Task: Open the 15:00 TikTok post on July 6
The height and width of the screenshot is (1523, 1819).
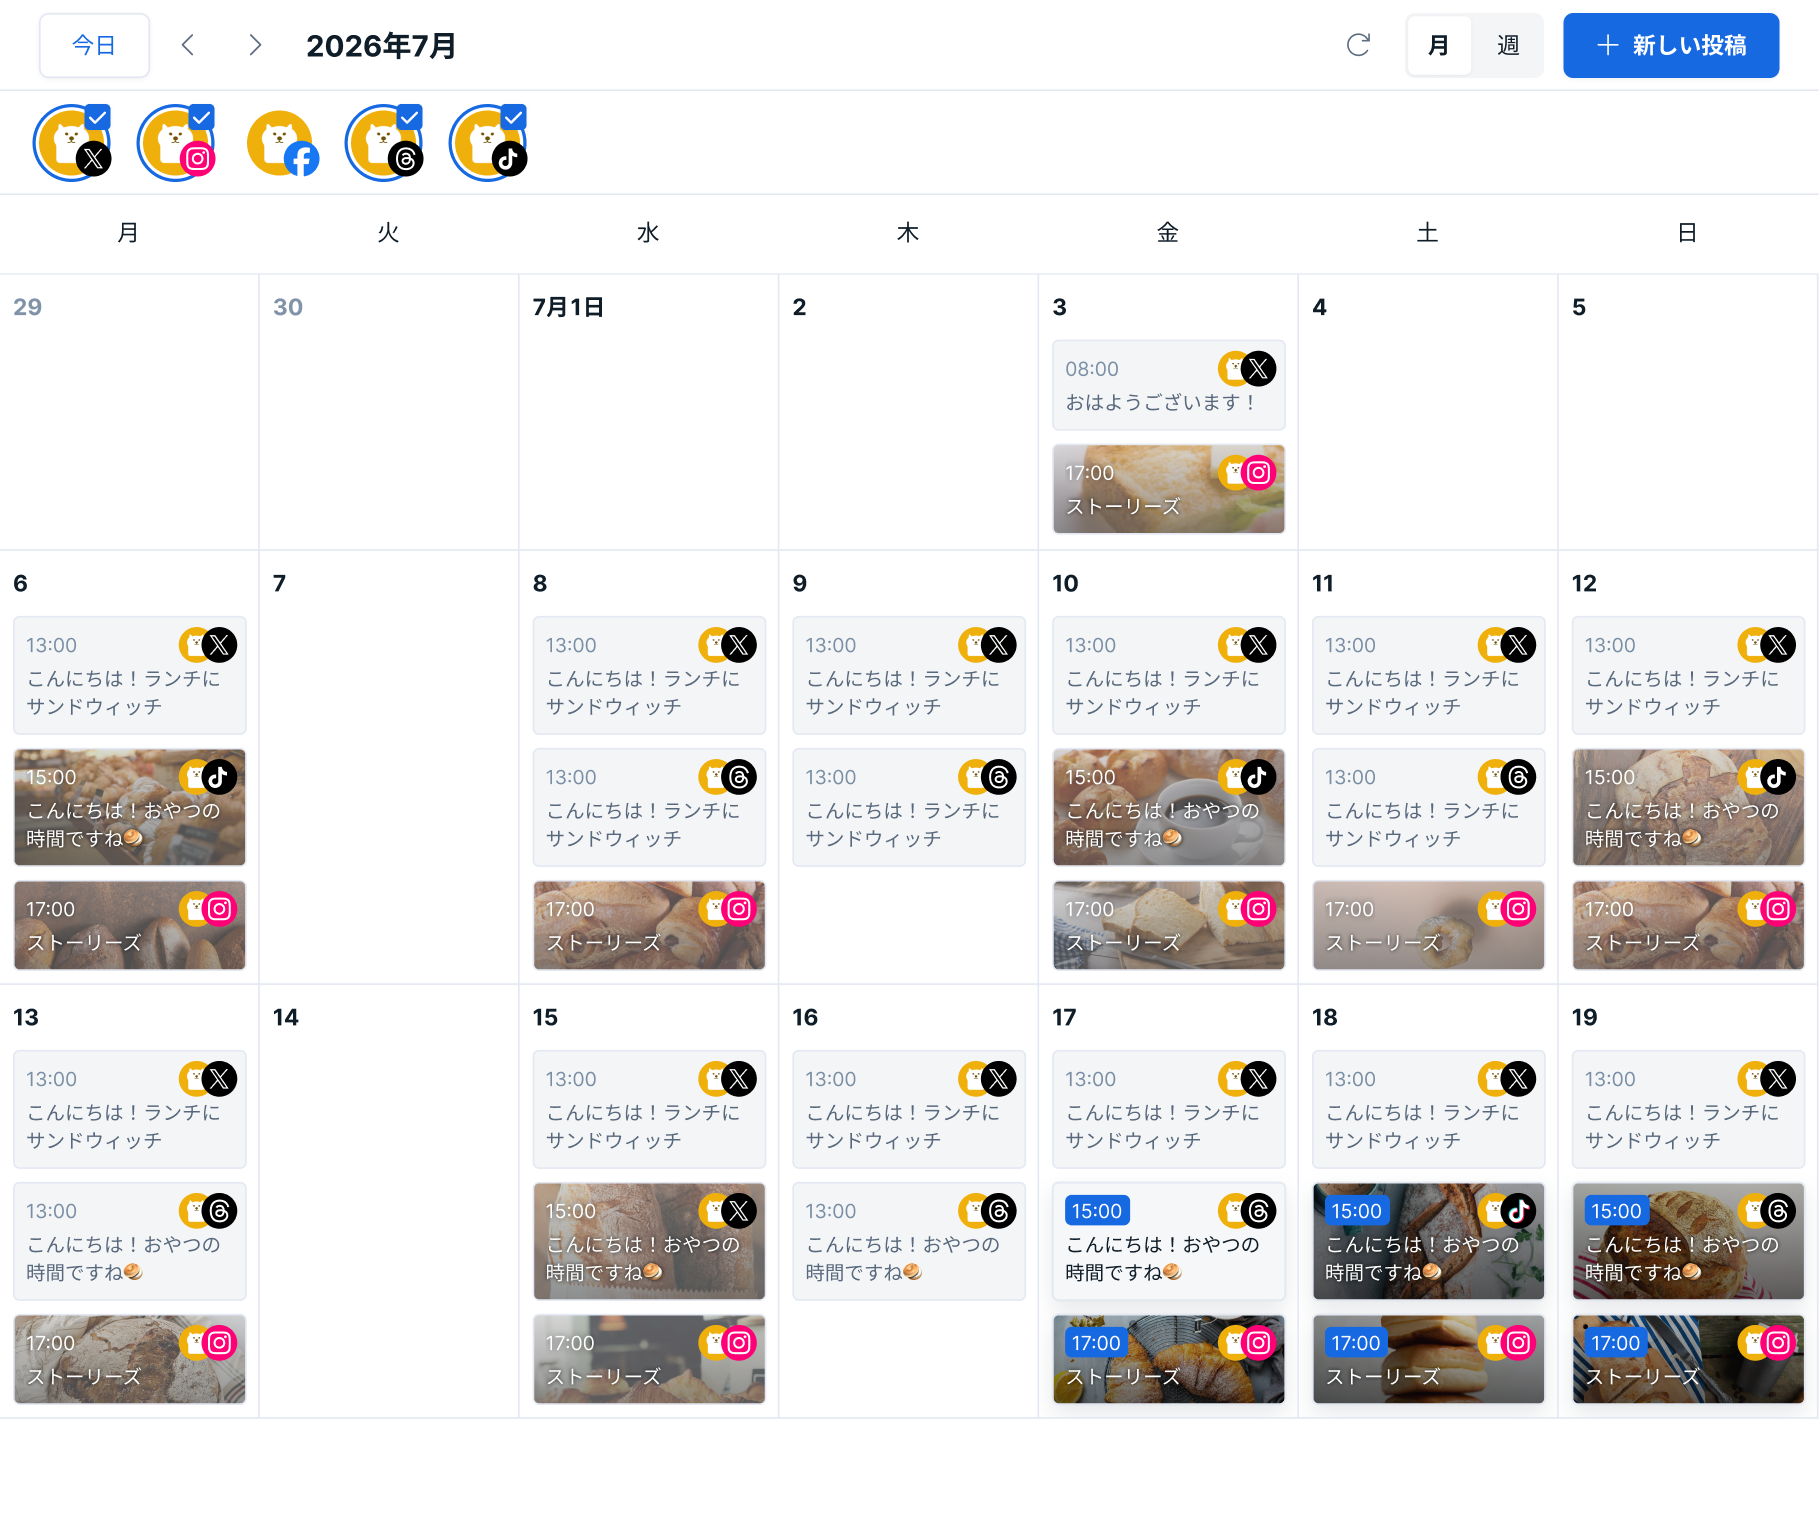Action: [x=130, y=807]
